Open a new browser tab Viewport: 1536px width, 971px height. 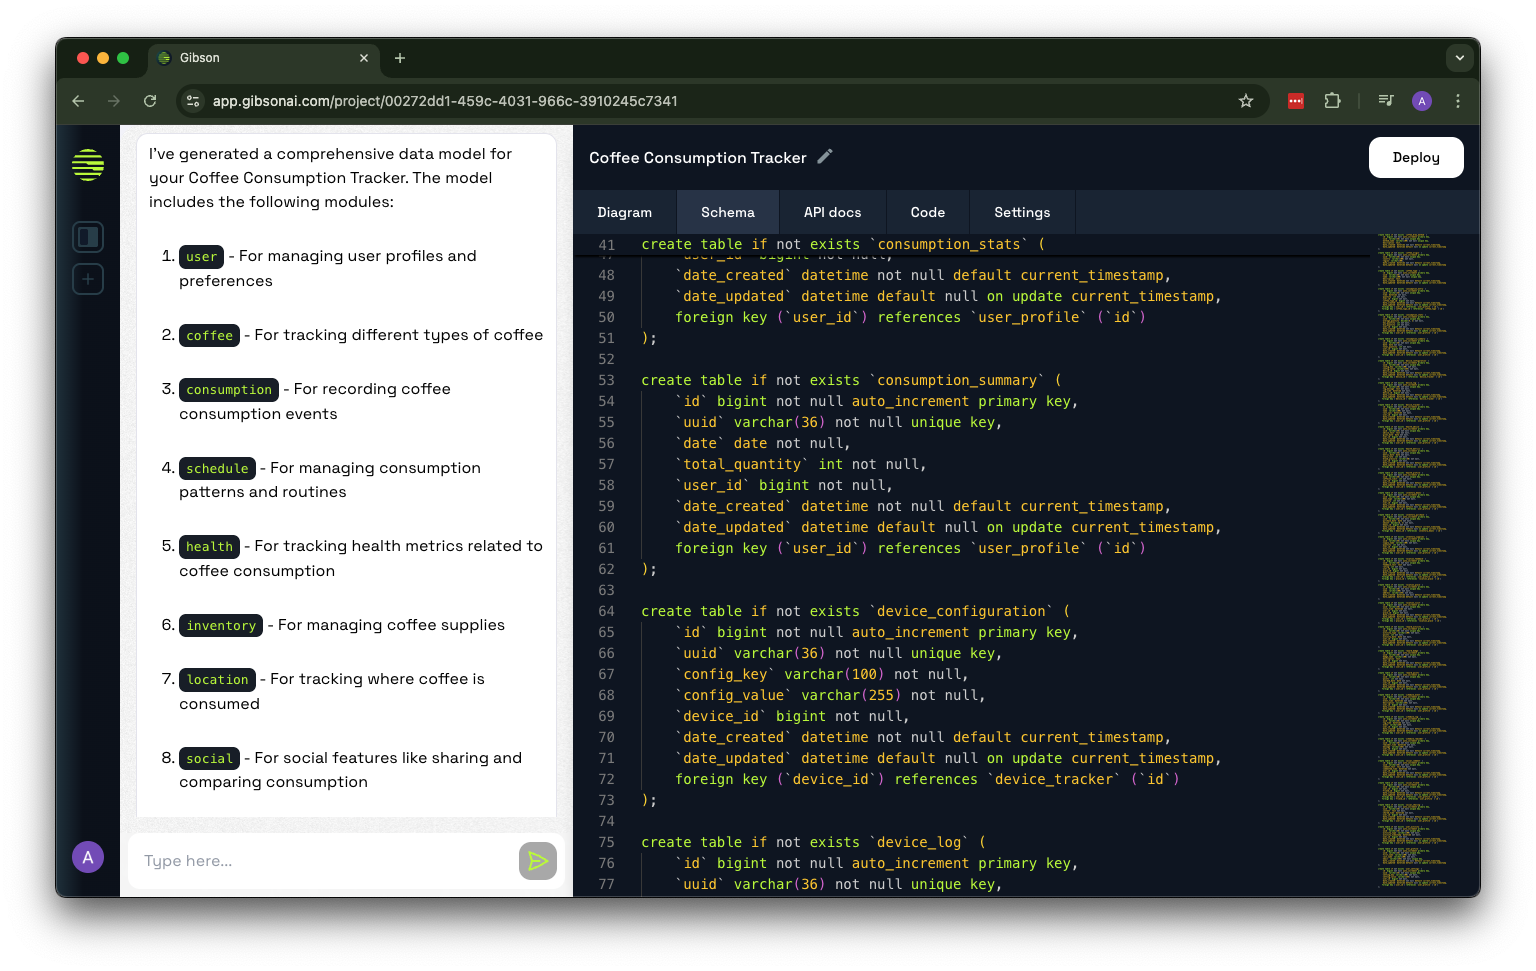pos(400,58)
